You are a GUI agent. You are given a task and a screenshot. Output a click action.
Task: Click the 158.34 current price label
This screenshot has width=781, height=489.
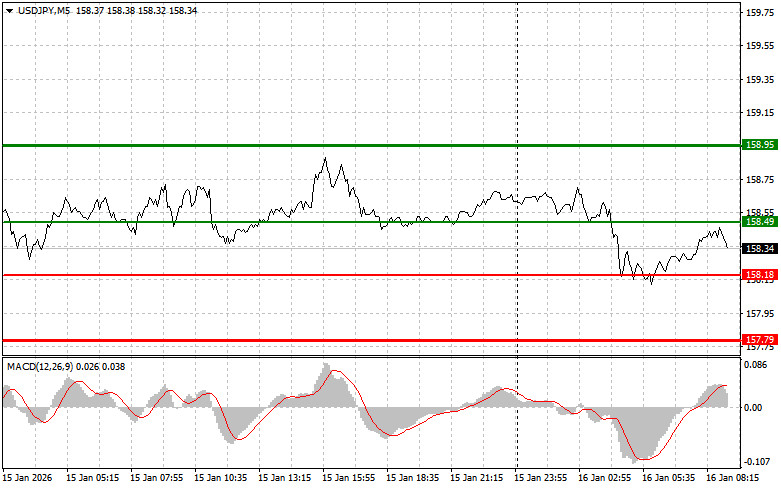[x=760, y=248]
